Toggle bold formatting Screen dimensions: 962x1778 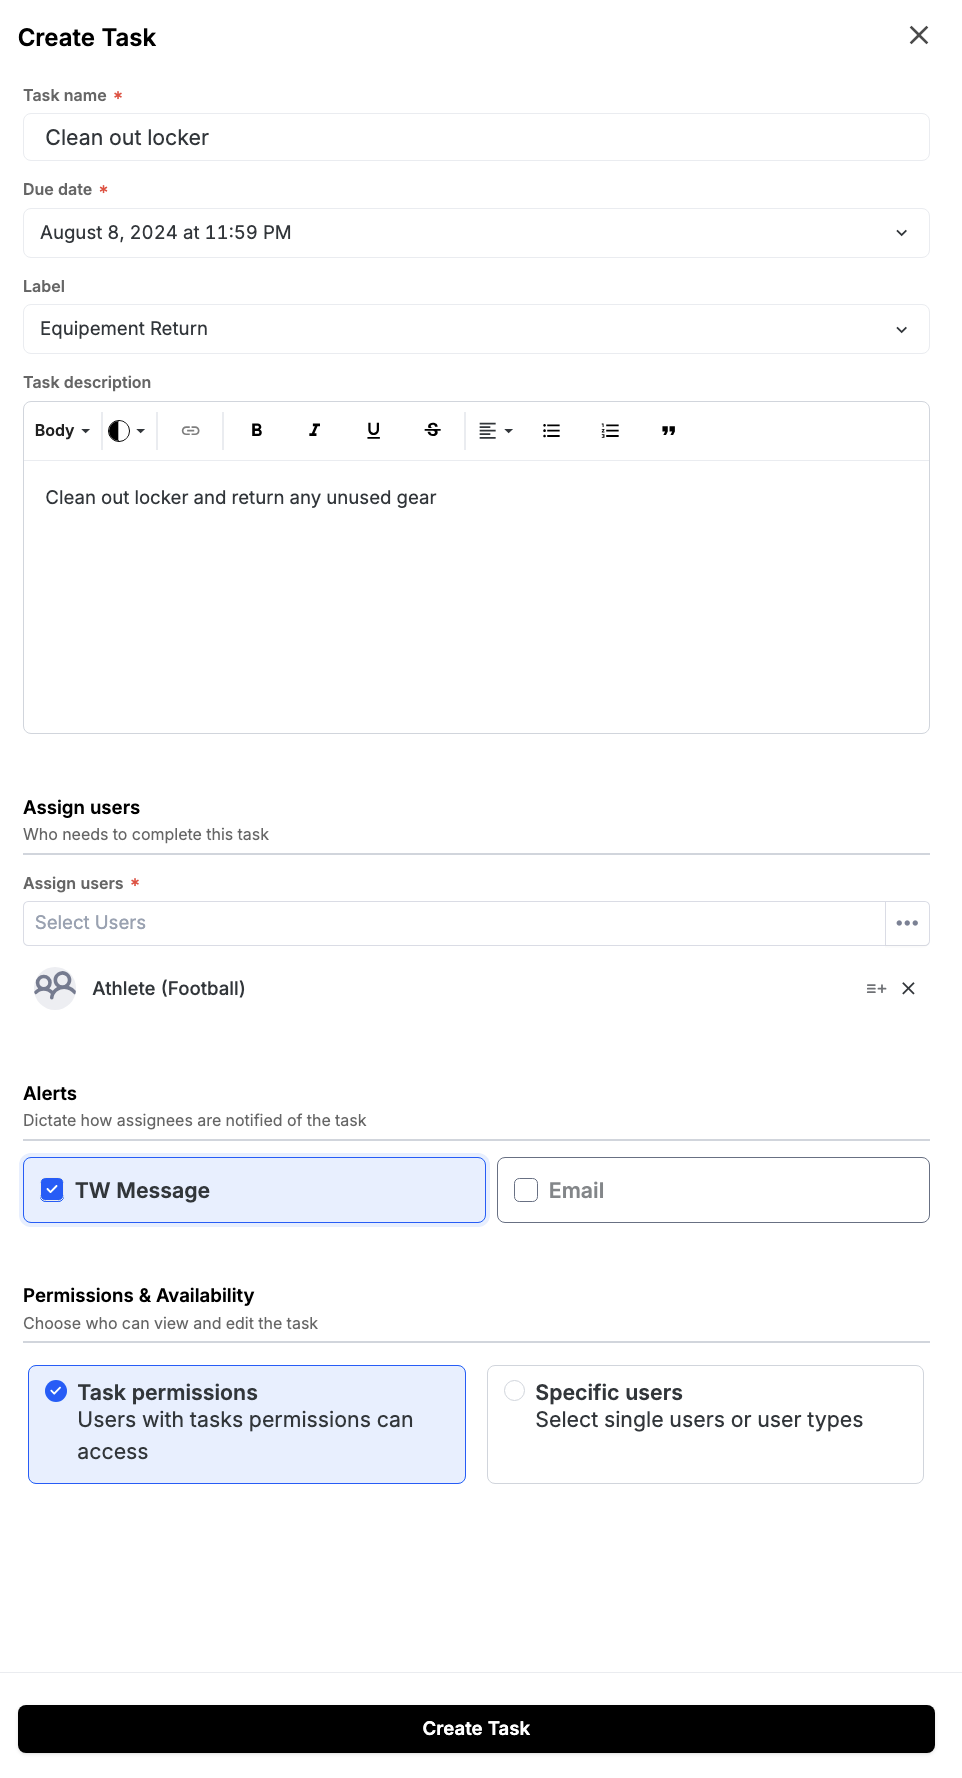256,431
